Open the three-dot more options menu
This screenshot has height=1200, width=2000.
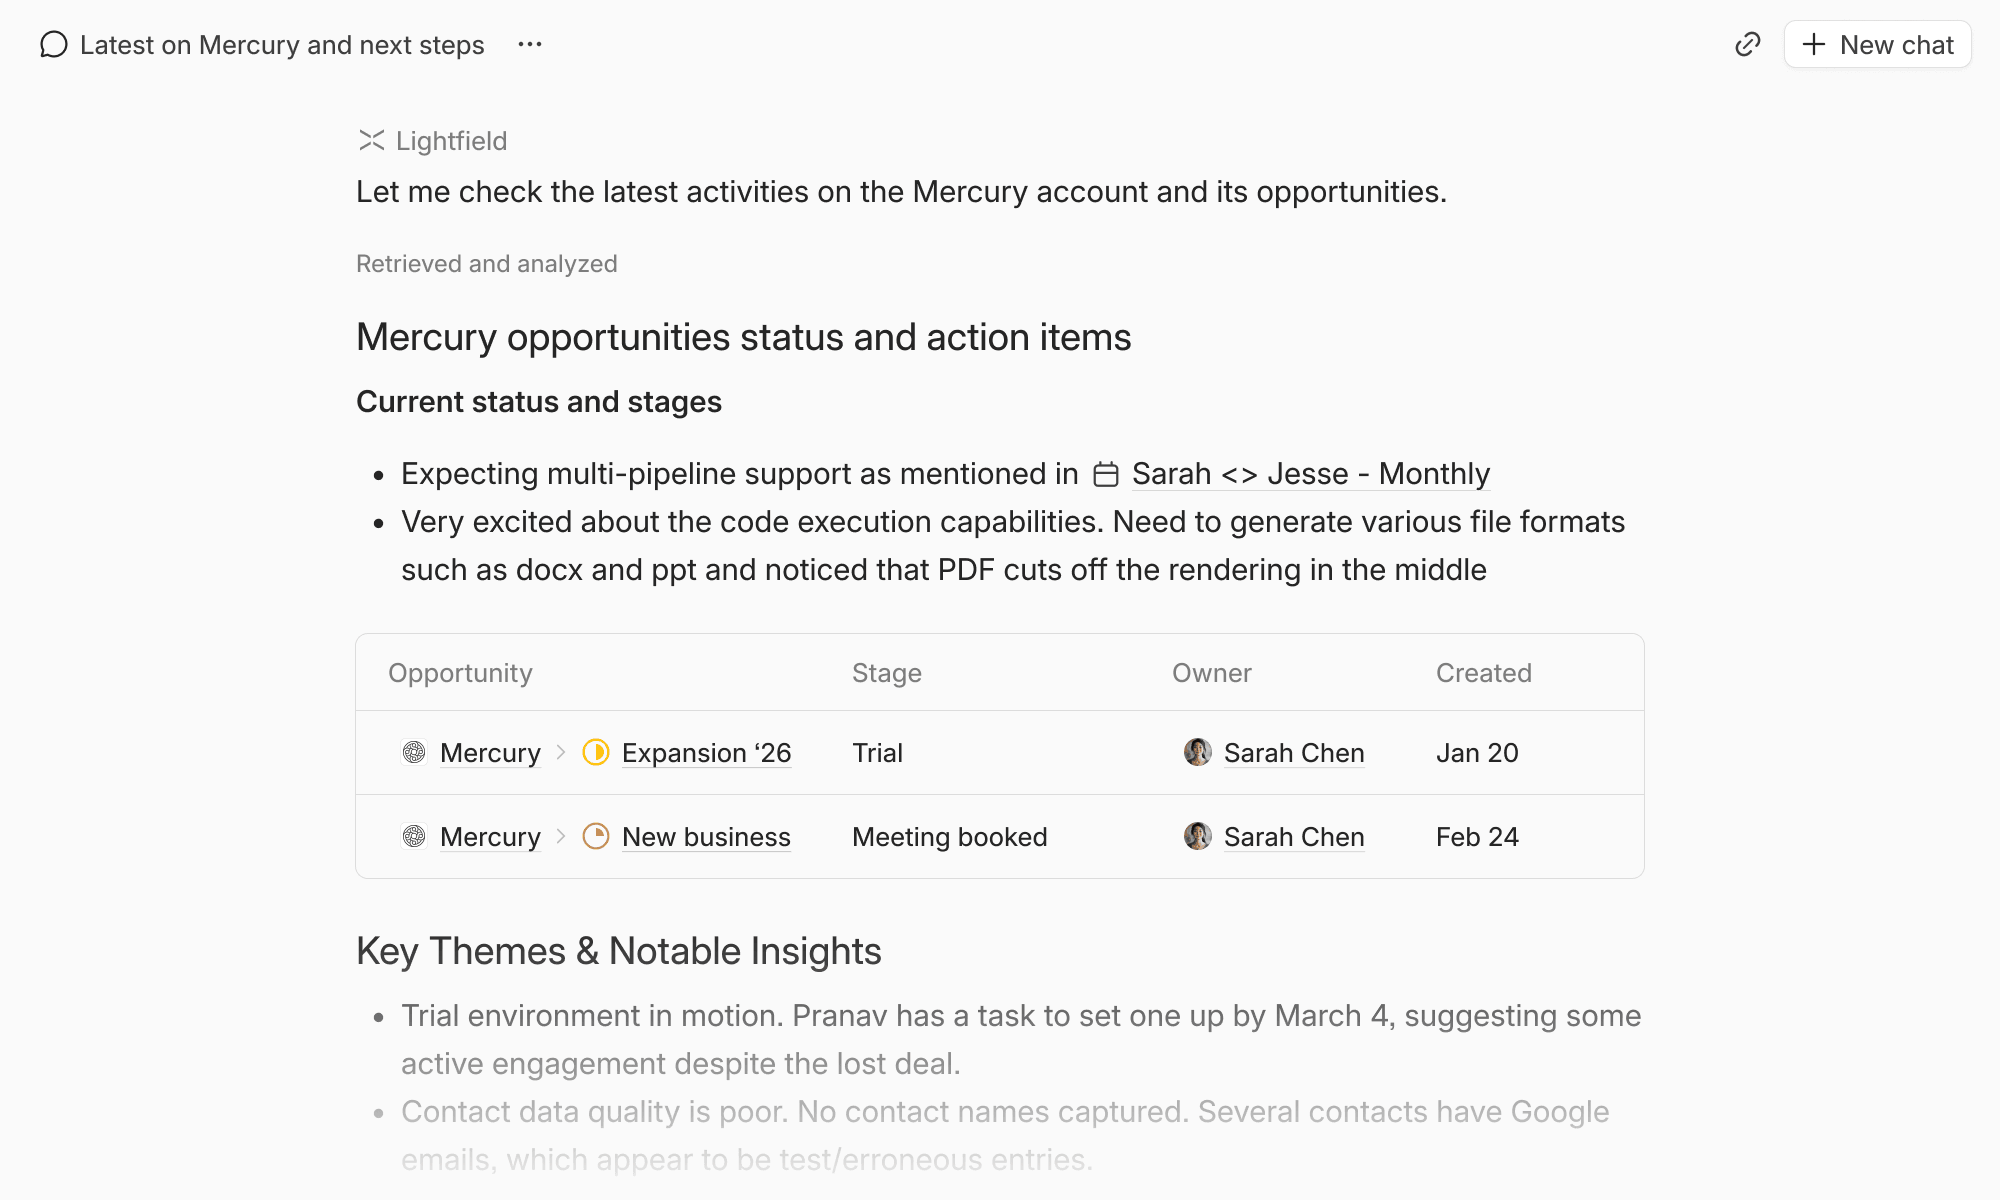tap(530, 45)
